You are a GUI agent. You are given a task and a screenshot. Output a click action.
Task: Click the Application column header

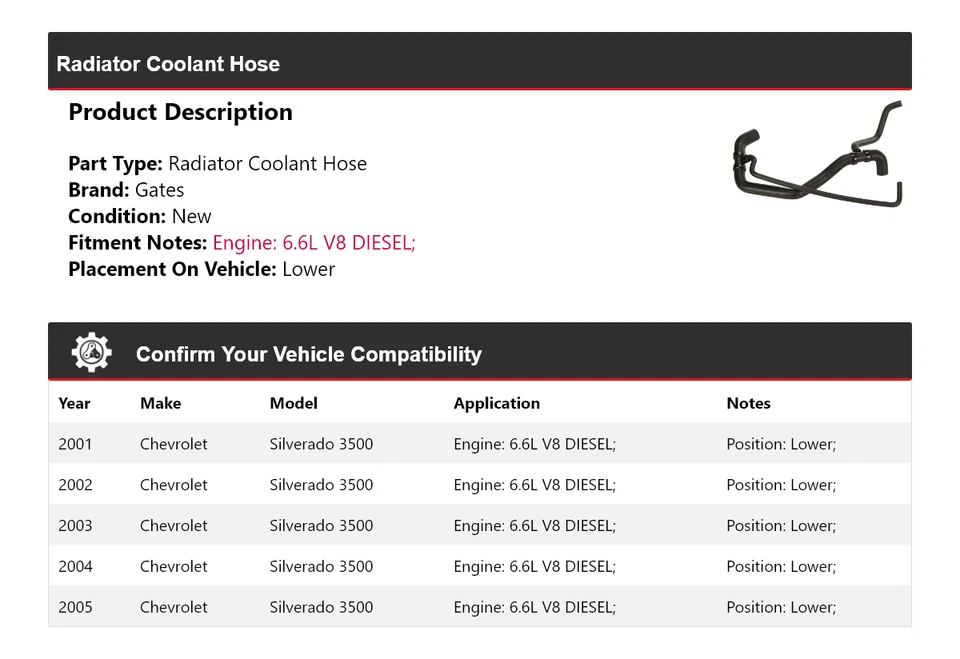[x=496, y=403]
